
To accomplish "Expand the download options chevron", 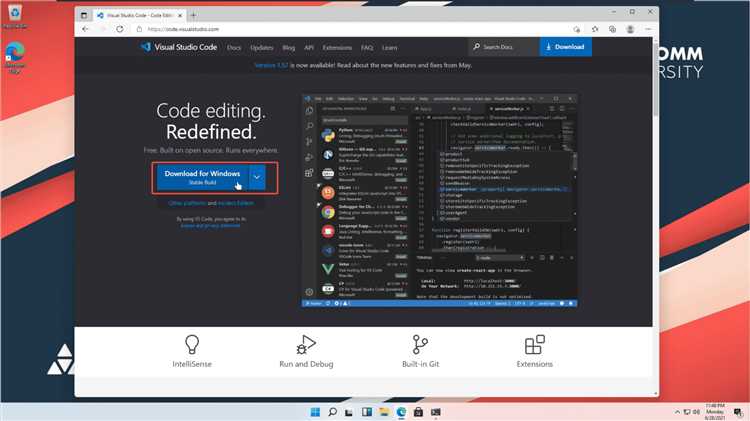I will click(x=257, y=177).
